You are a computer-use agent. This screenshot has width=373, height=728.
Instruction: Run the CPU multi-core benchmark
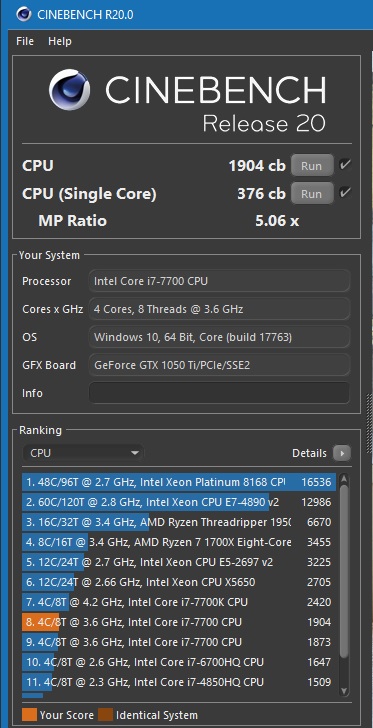[x=312, y=166]
